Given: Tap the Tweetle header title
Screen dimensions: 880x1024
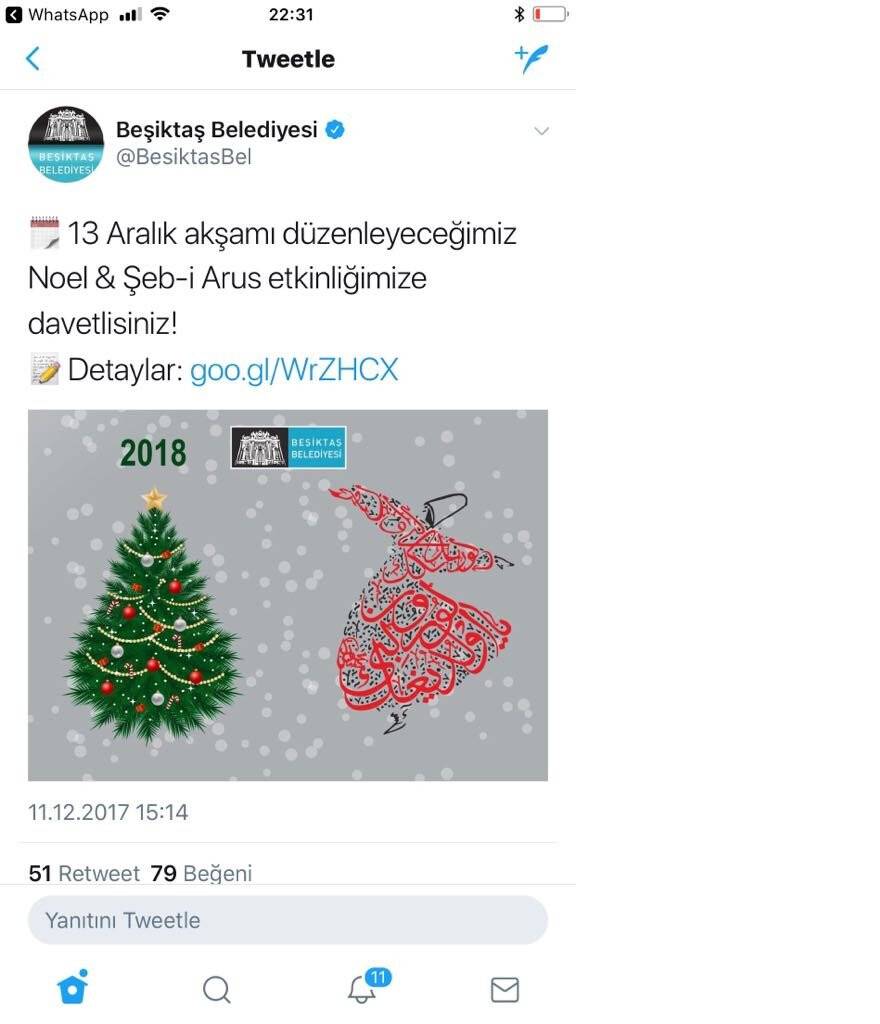Looking at the screenshot, I should point(289,59).
